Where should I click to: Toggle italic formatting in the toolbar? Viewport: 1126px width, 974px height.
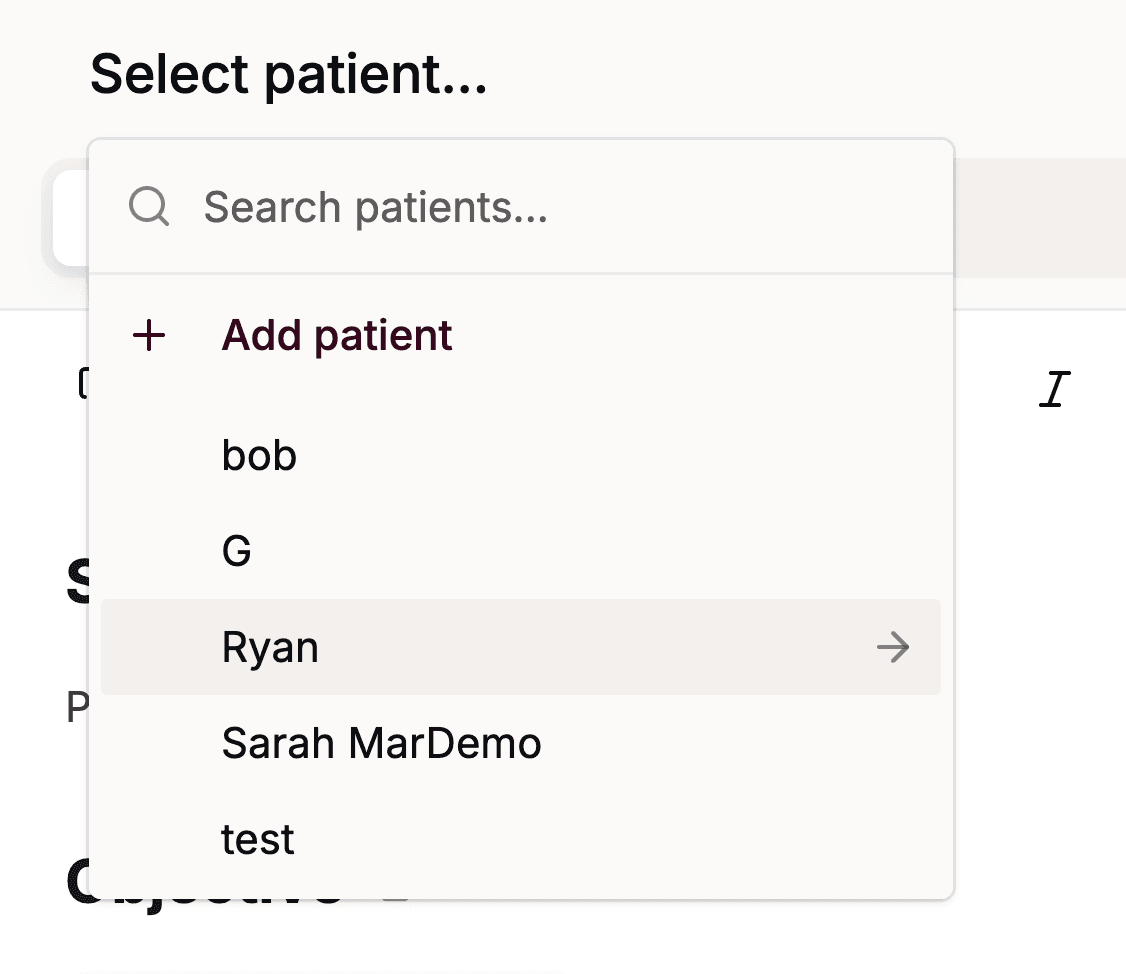pyautogui.click(x=1054, y=388)
